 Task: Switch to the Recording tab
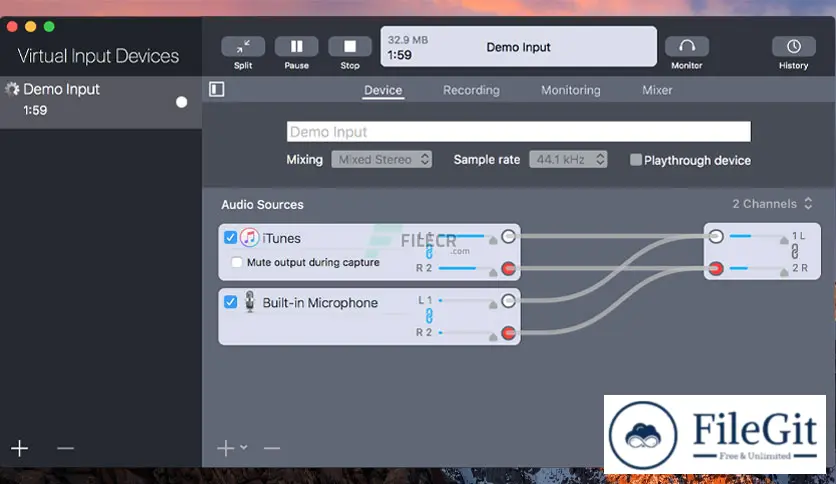point(471,90)
